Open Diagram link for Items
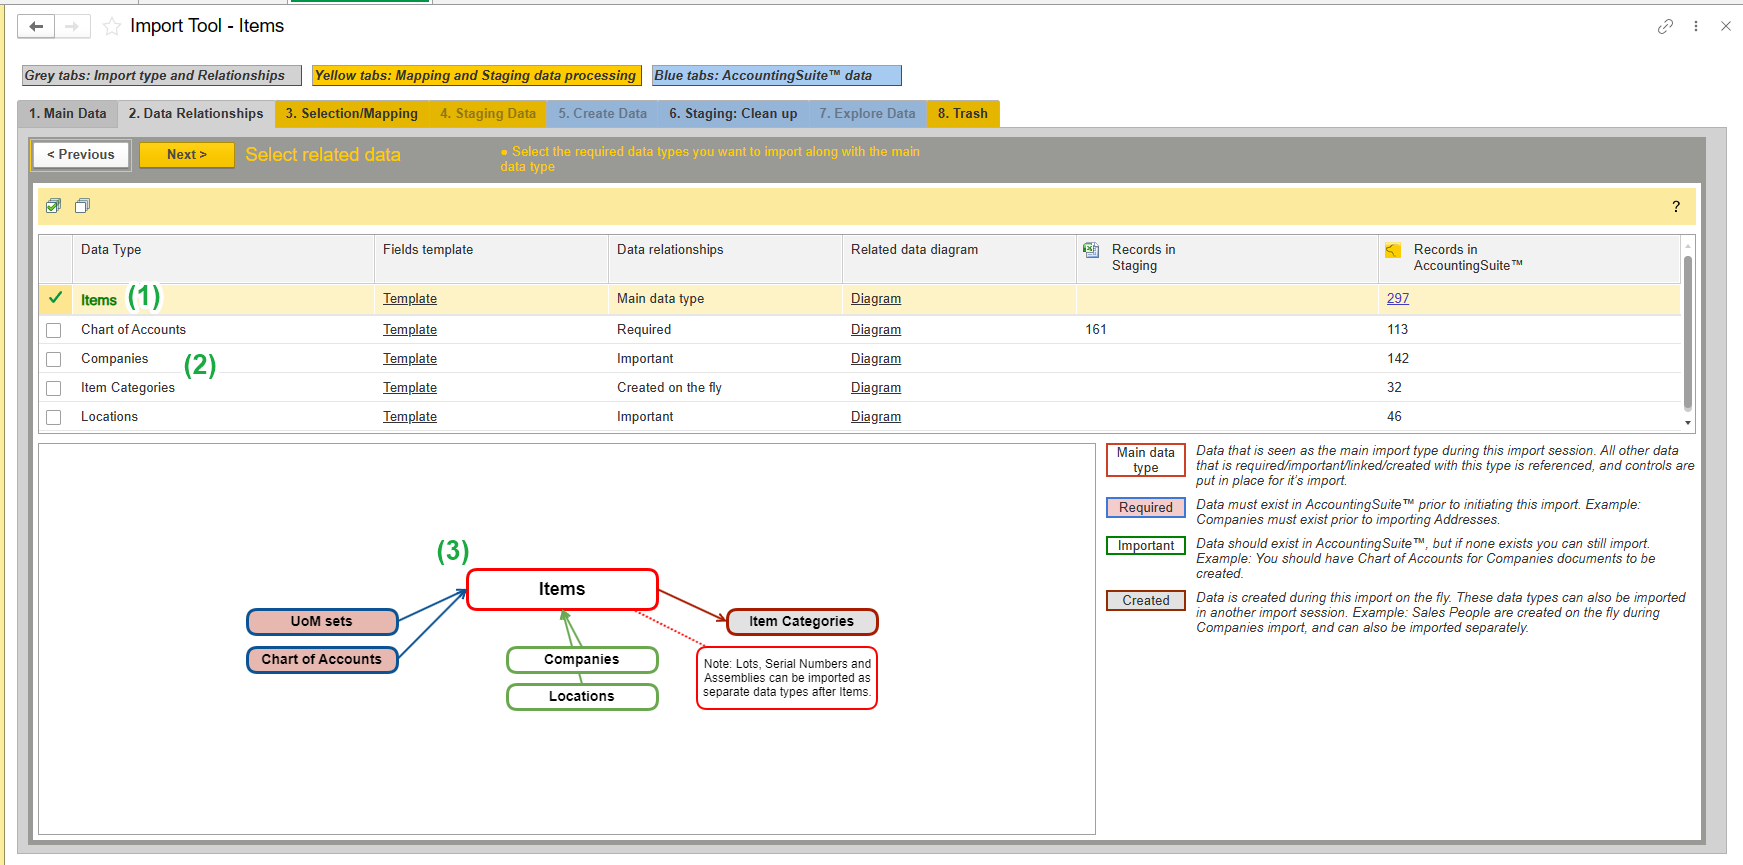The height and width of the screenshot is (865, 1743). [x=876, y=299]
